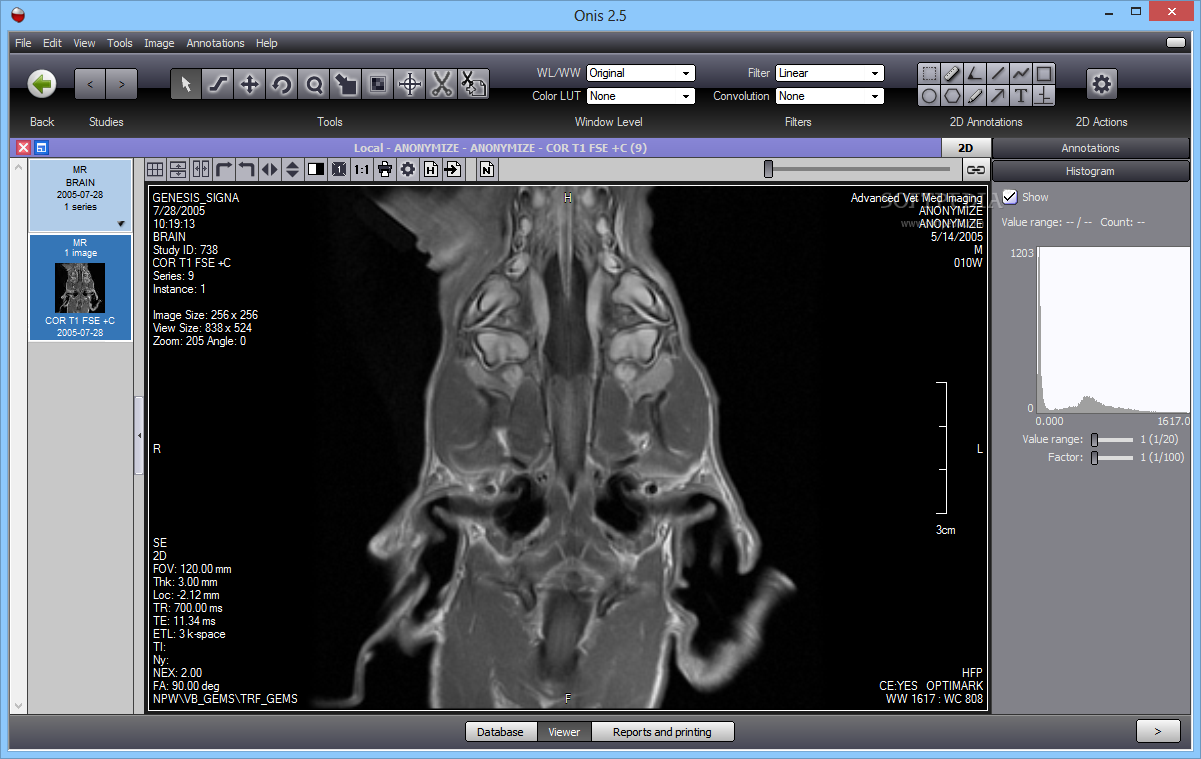Image resolution: width=1201 pixels, height=759 pixels.
Task: Select the angle annotation tool
Action: [975, 73]
